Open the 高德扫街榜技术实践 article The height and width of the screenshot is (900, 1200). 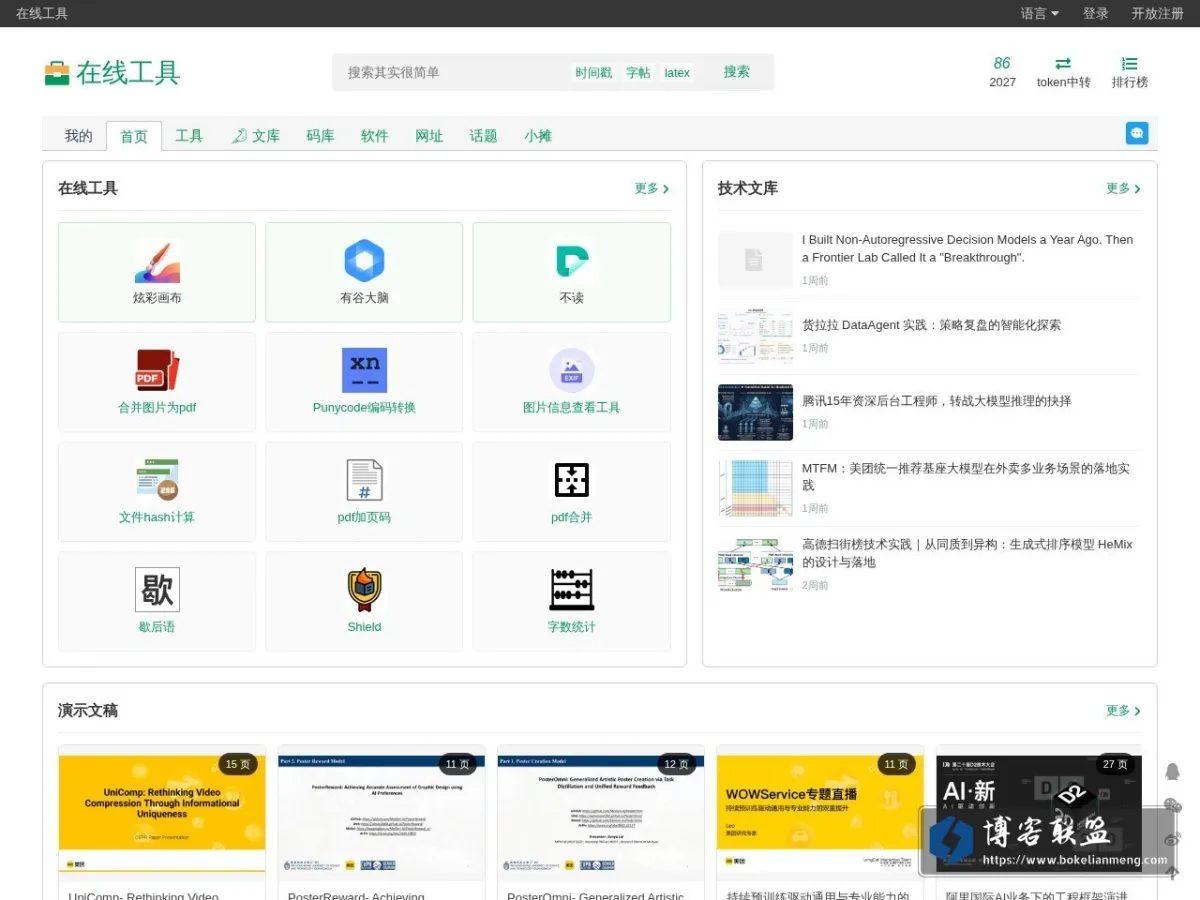click(967, 553)
